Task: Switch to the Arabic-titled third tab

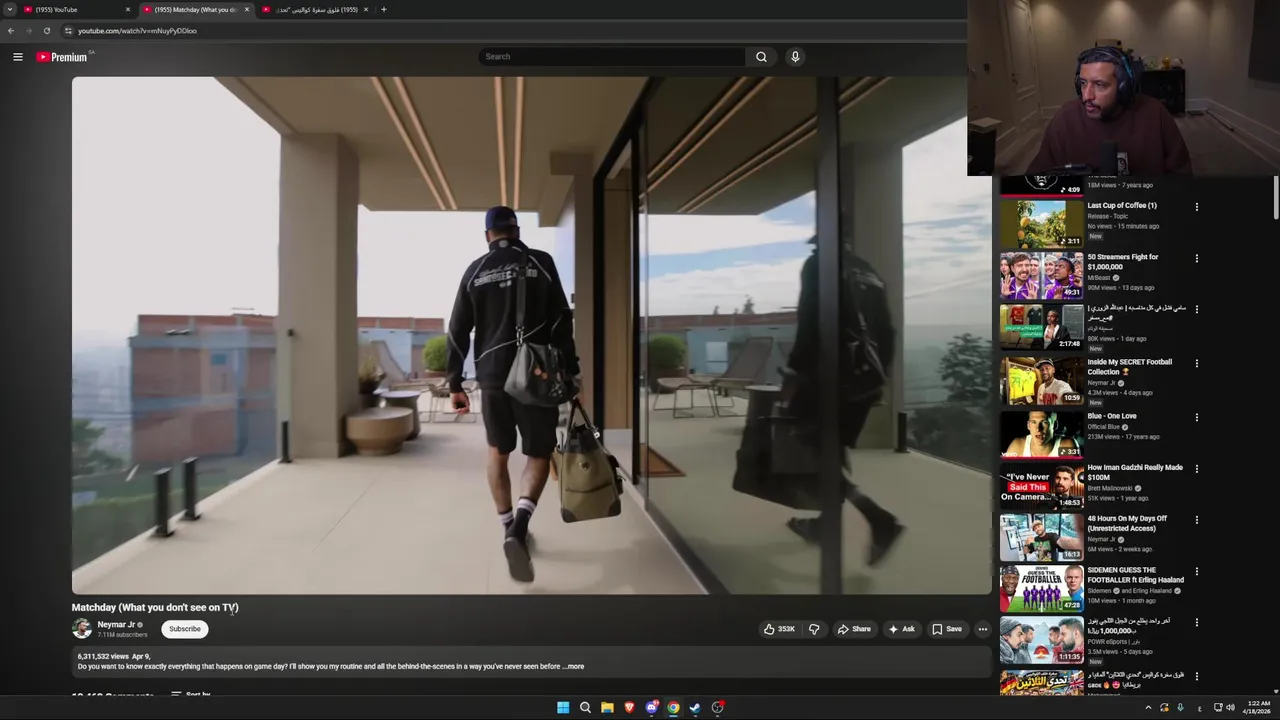Action: click(x=314, y=10)
